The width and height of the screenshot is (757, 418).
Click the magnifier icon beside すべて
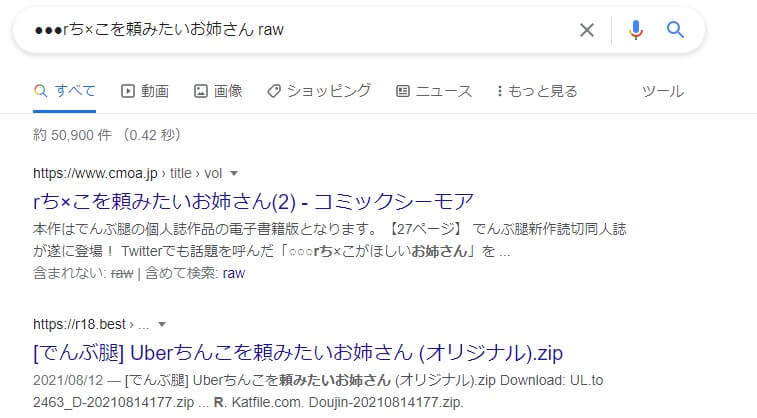41,91
